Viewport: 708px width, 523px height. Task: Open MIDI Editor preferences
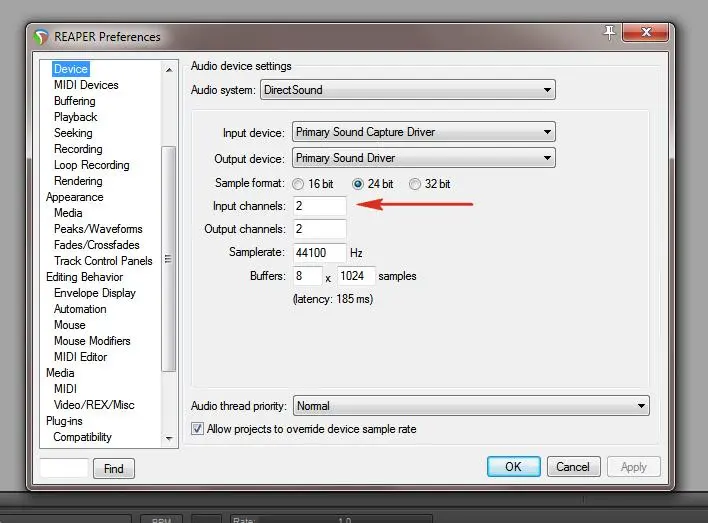80,357
